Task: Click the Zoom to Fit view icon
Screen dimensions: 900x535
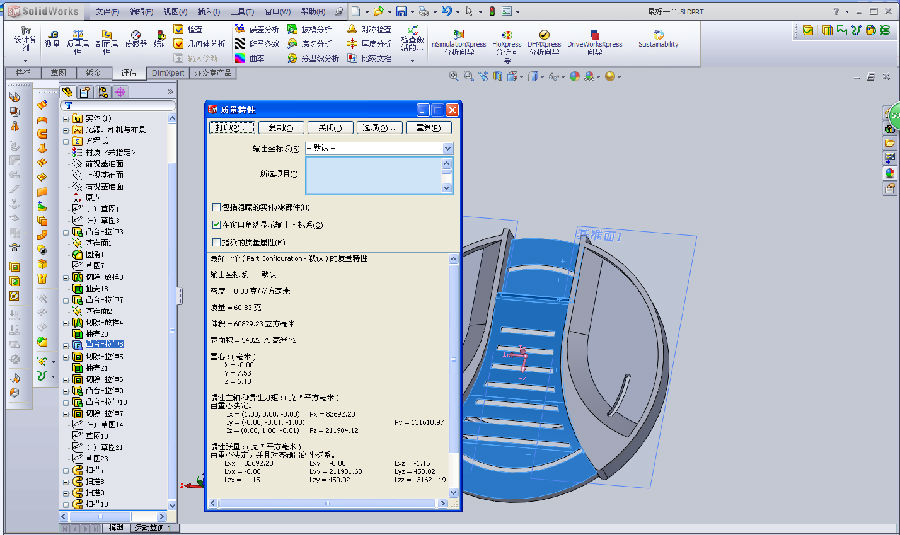Action: click(x=453, y=76)
